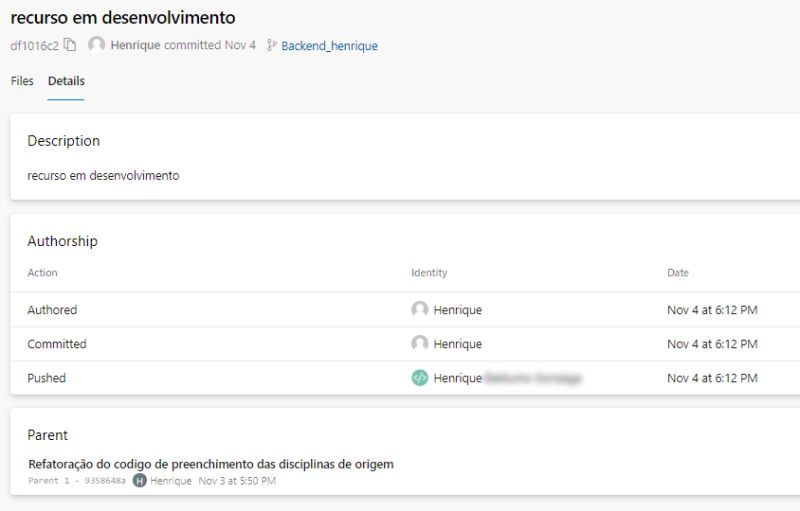Click the Committed date Nov 4 at 6:12 PM

point(712,344)
